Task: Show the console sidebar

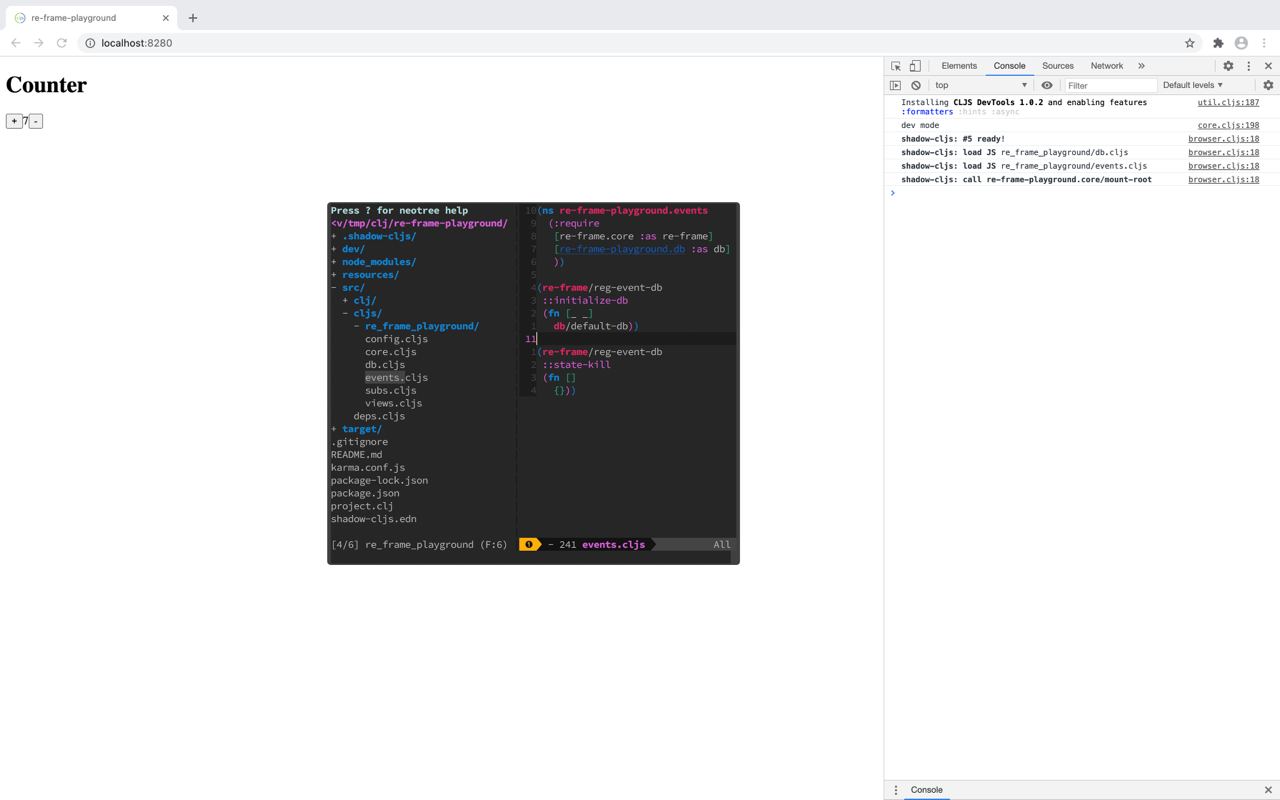Action: click(895, 85)
